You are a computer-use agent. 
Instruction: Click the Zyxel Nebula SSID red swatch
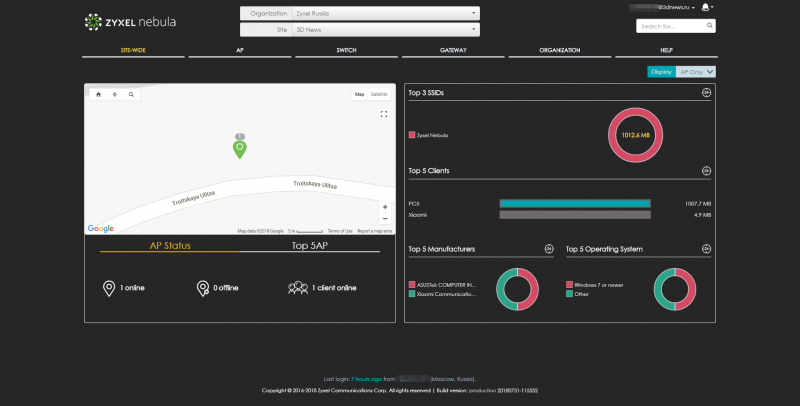tap(412, 135)
